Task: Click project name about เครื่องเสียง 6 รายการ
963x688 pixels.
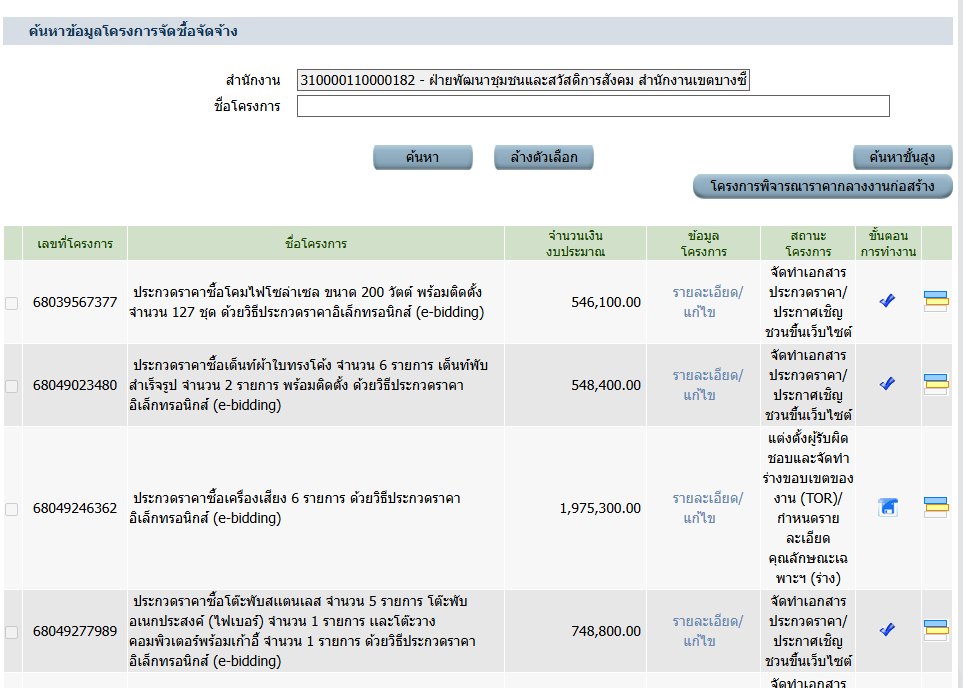Action: point(295,508)
